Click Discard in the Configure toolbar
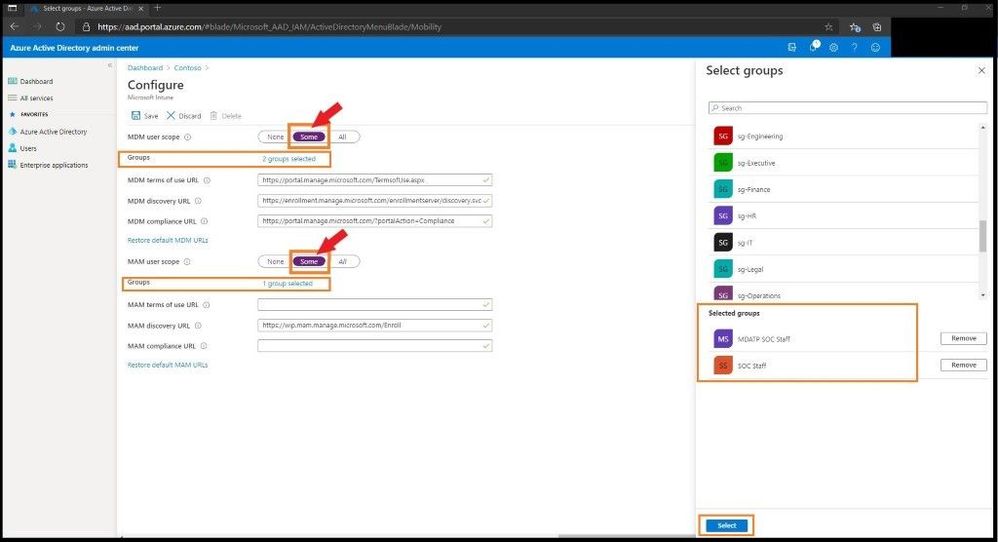Screen dimensions: 998x542 pos(183,116)
